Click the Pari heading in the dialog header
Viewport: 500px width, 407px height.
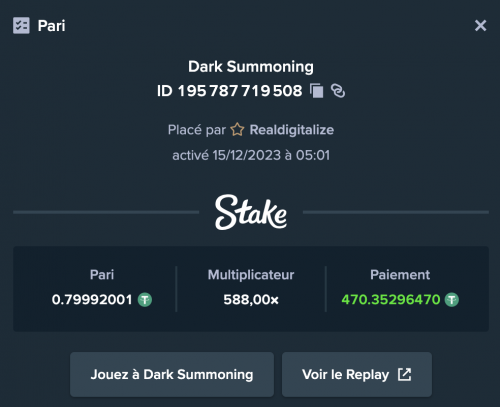coord(51,26)
